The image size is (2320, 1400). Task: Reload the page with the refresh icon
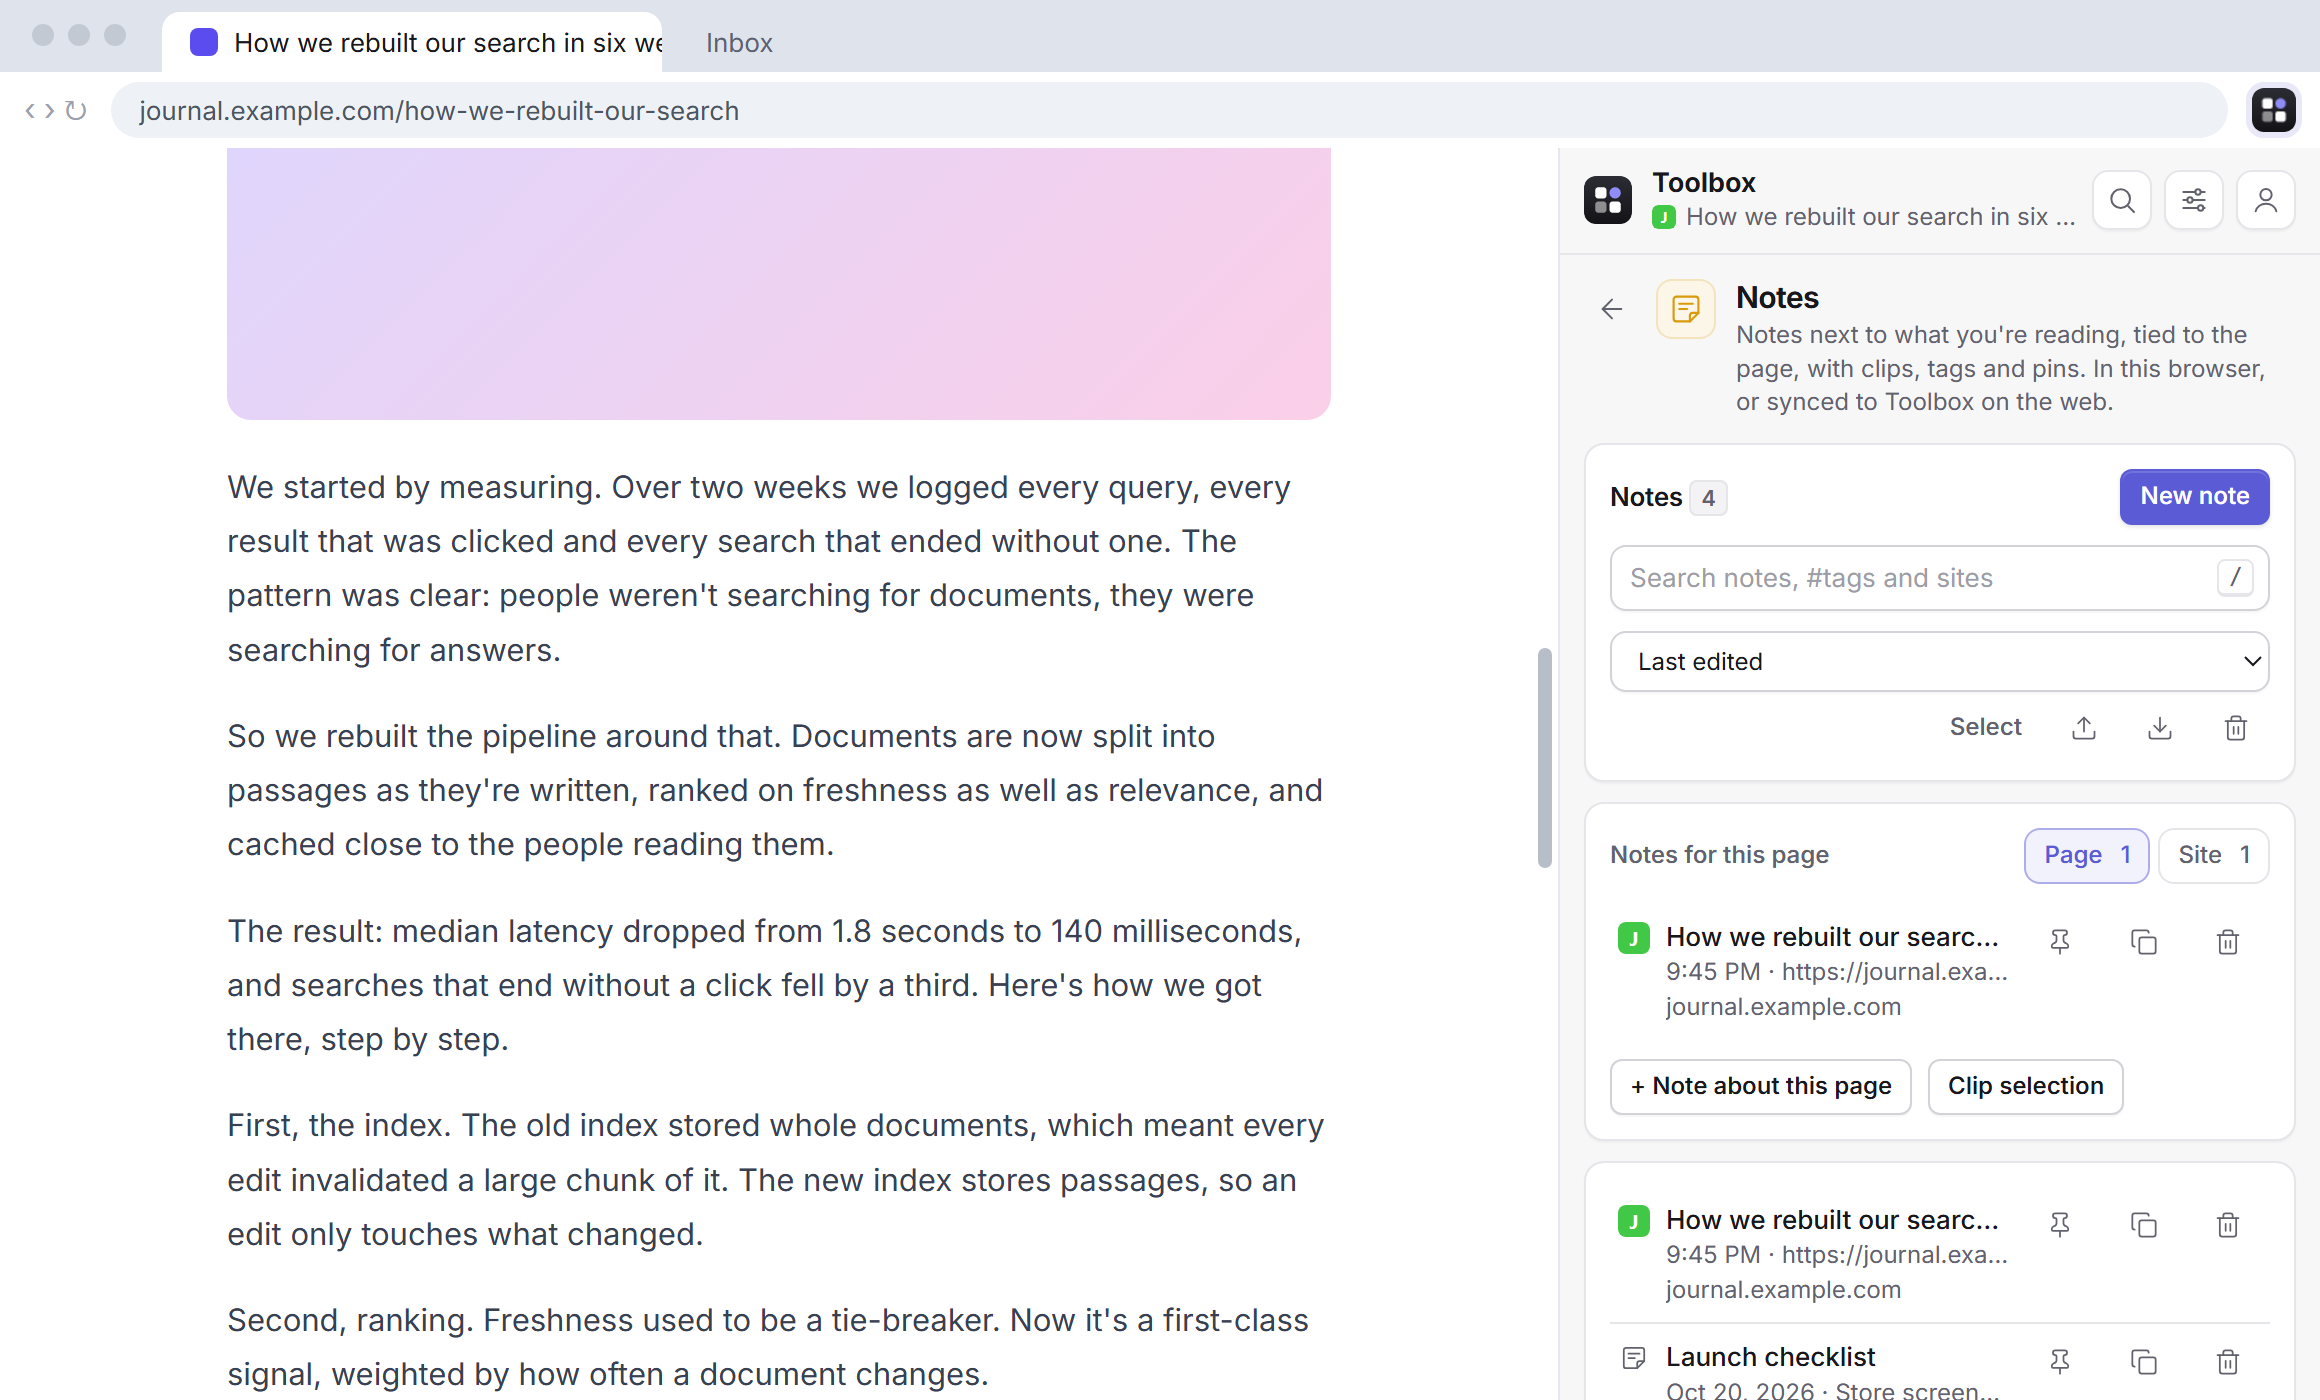point(76,110)
